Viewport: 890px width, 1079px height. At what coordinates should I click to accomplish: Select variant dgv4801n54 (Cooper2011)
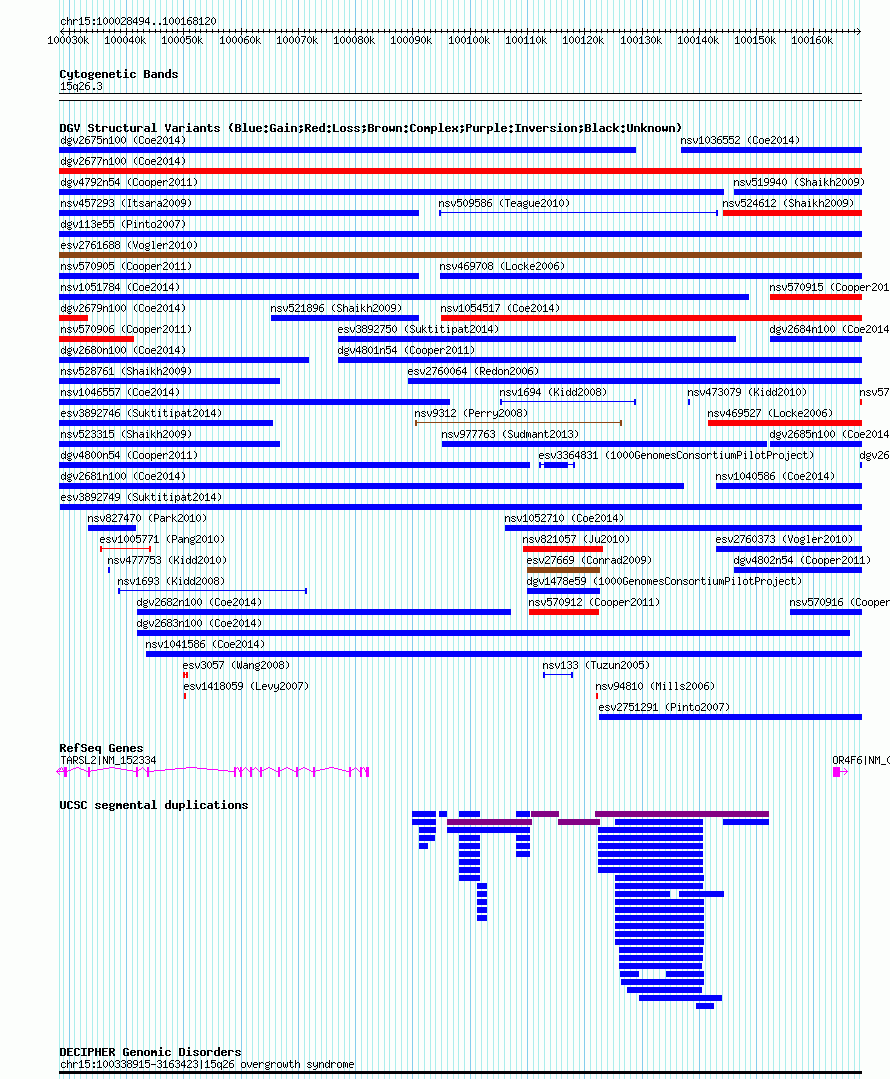click(406, 350)
